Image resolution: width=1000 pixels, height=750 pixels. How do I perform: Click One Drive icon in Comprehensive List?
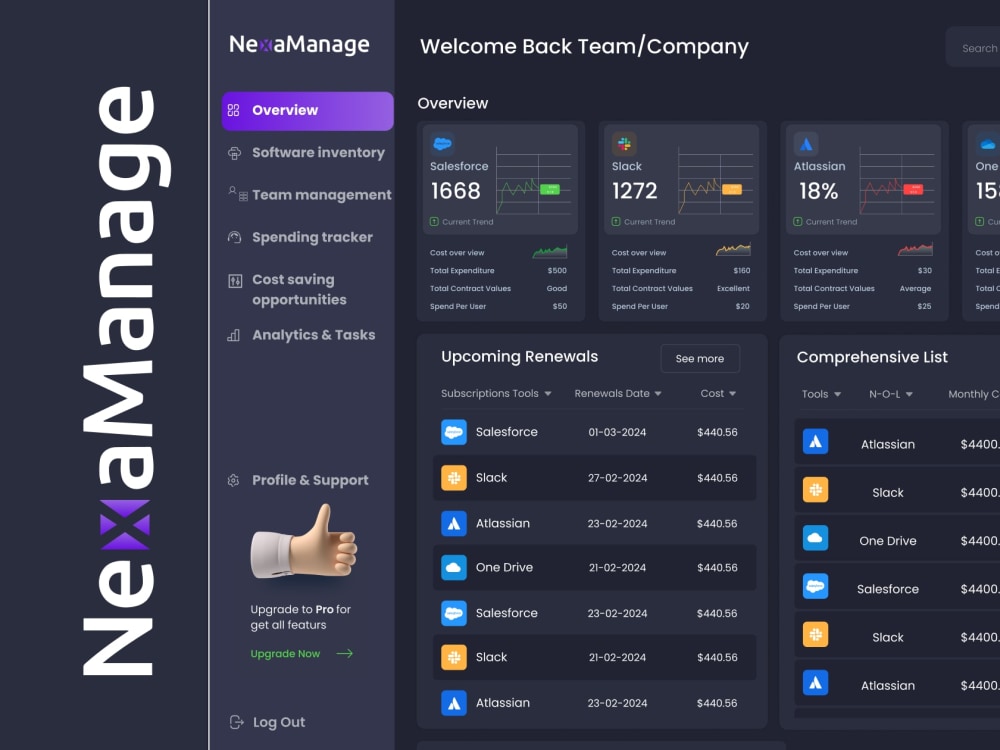tap(815, 538)
